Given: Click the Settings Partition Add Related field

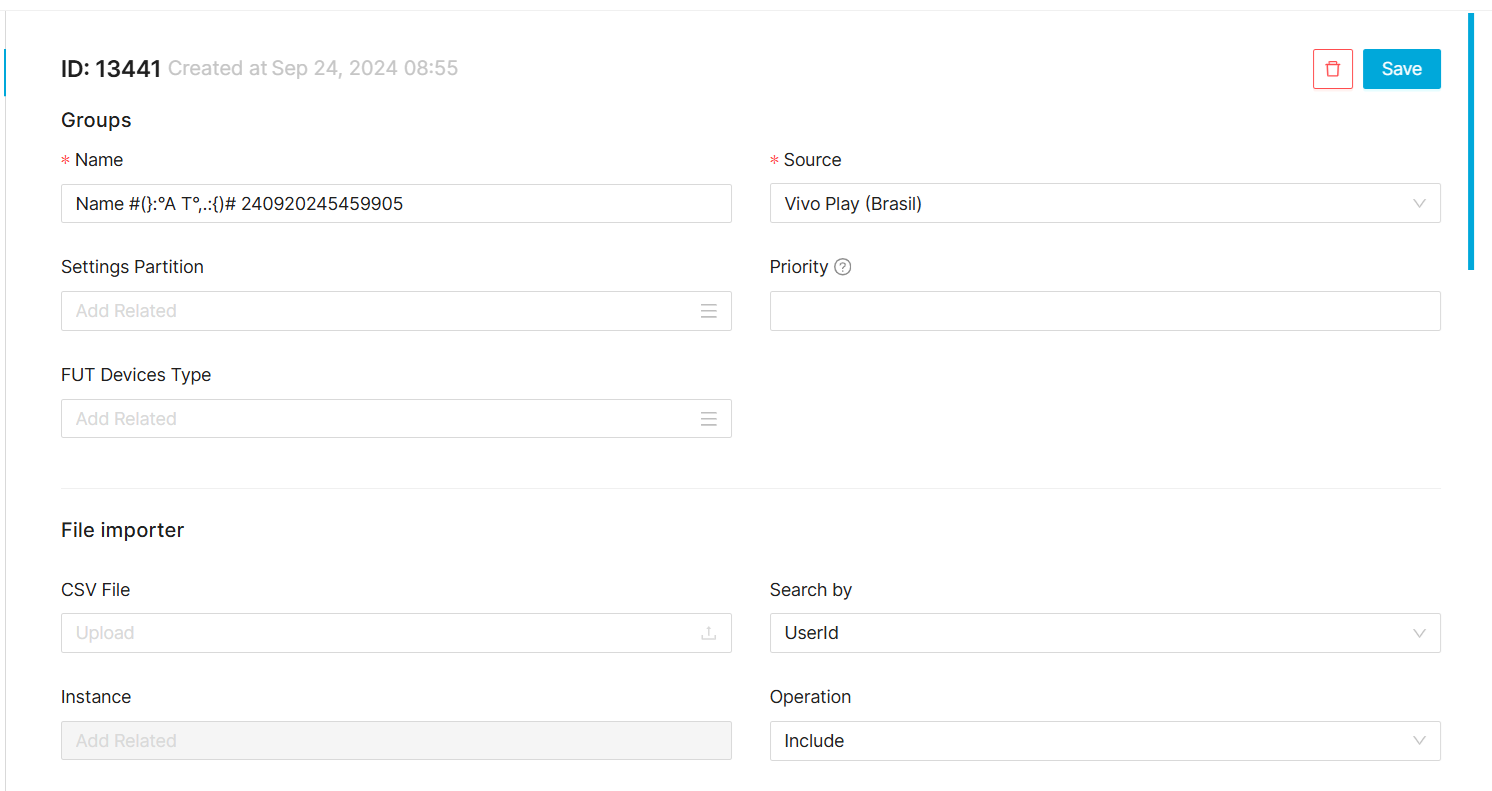Looking at the screenshot, I should coord(380,311).
